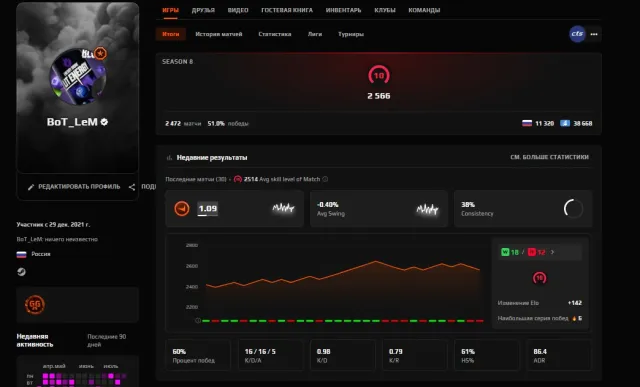The width and height of the screenshot is (640, 387).
Task: Click the -0.40% Avg Swing card
Action: [x=379, y=209]
